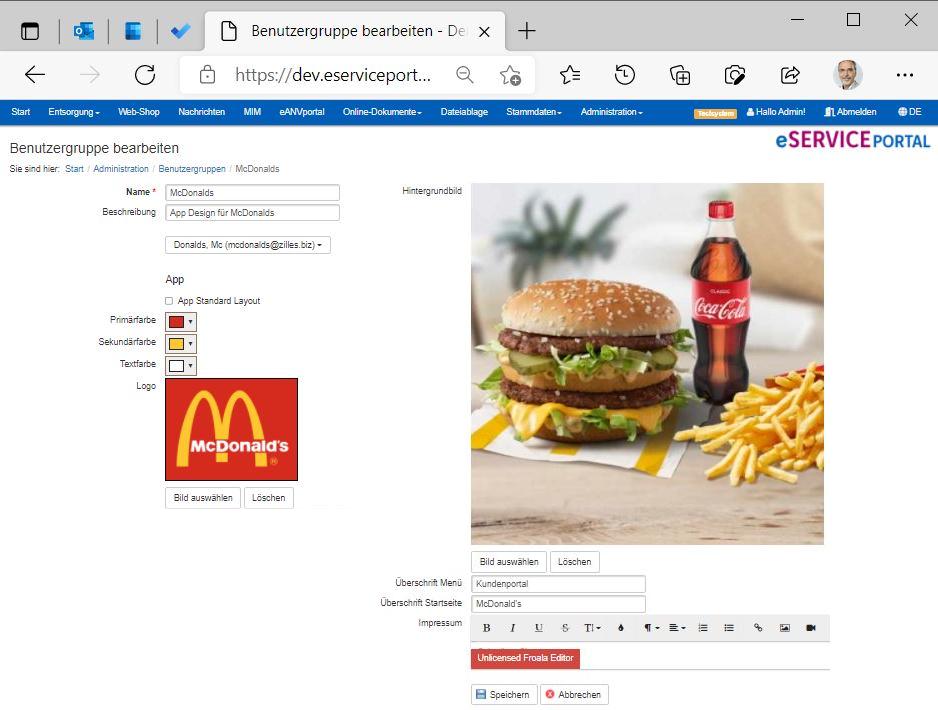Open the Donalds, Mc user dropdown
This screenshot has height=710, width=938.
(248, 245)
